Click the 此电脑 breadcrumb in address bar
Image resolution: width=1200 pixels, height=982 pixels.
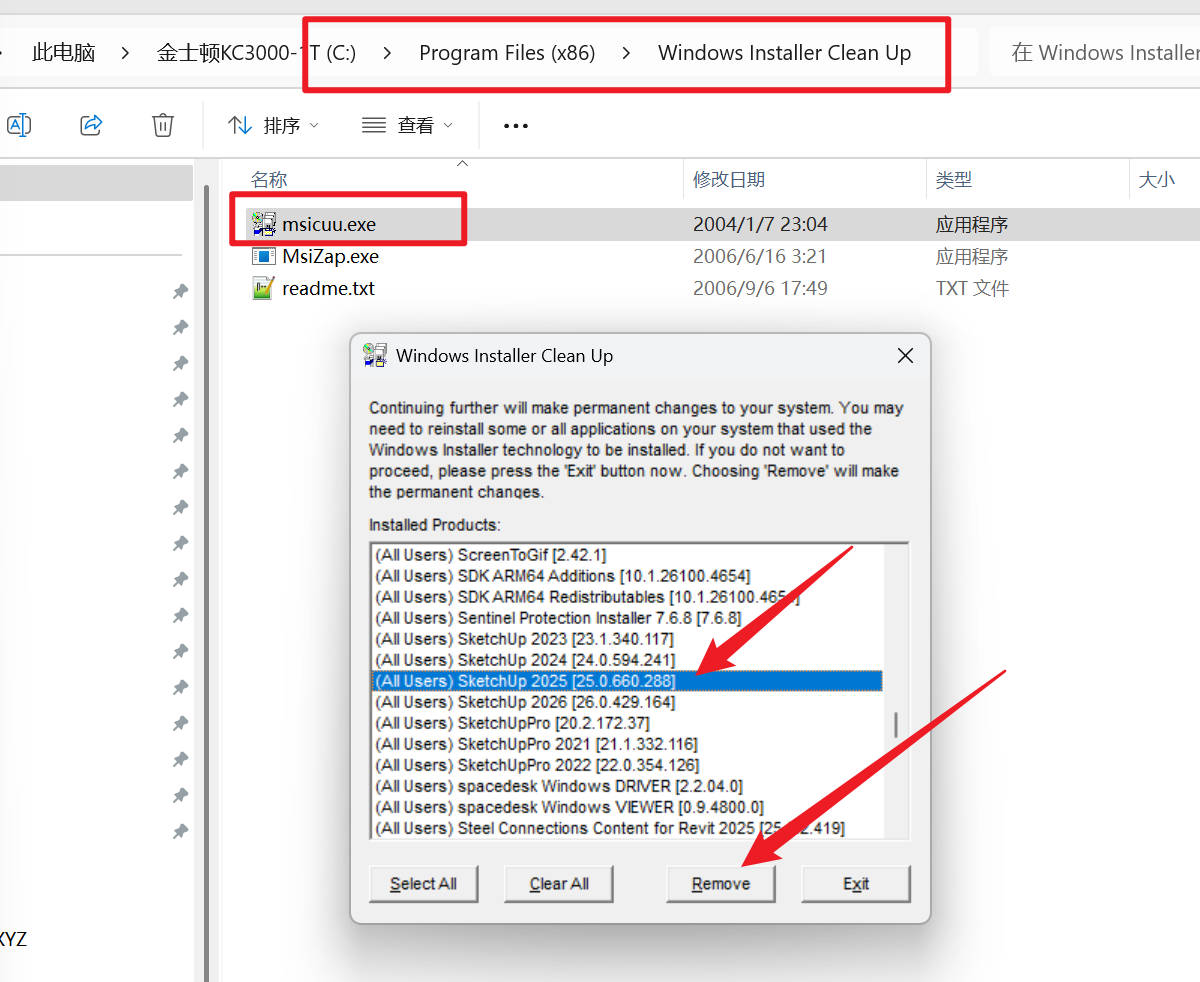tap(64, 53)
